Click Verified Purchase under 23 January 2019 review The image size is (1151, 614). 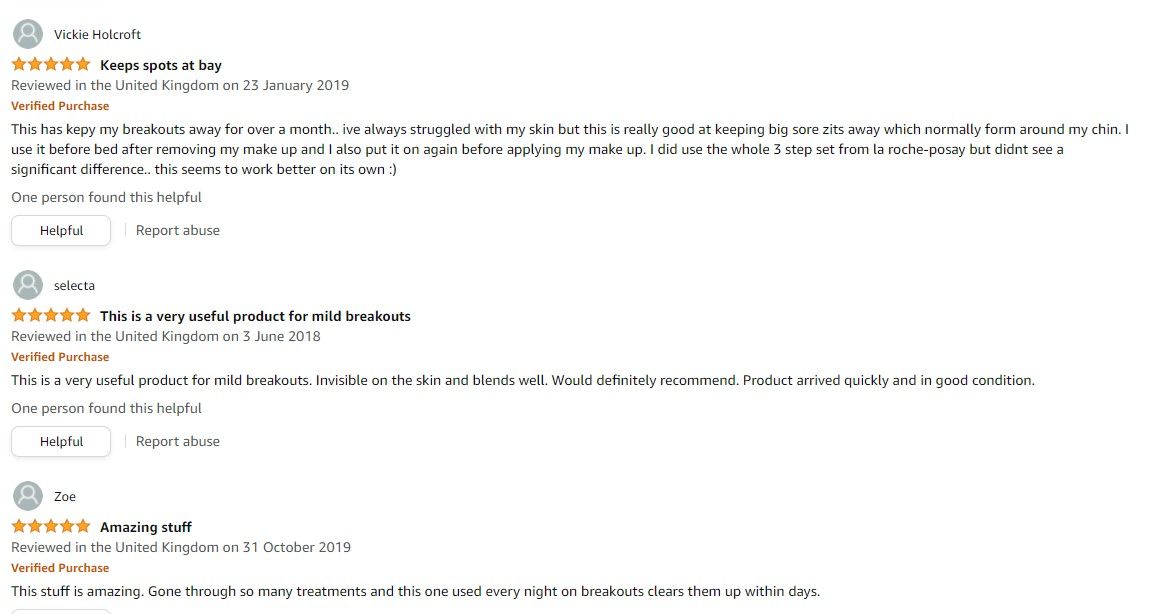(x=60, y=106)
